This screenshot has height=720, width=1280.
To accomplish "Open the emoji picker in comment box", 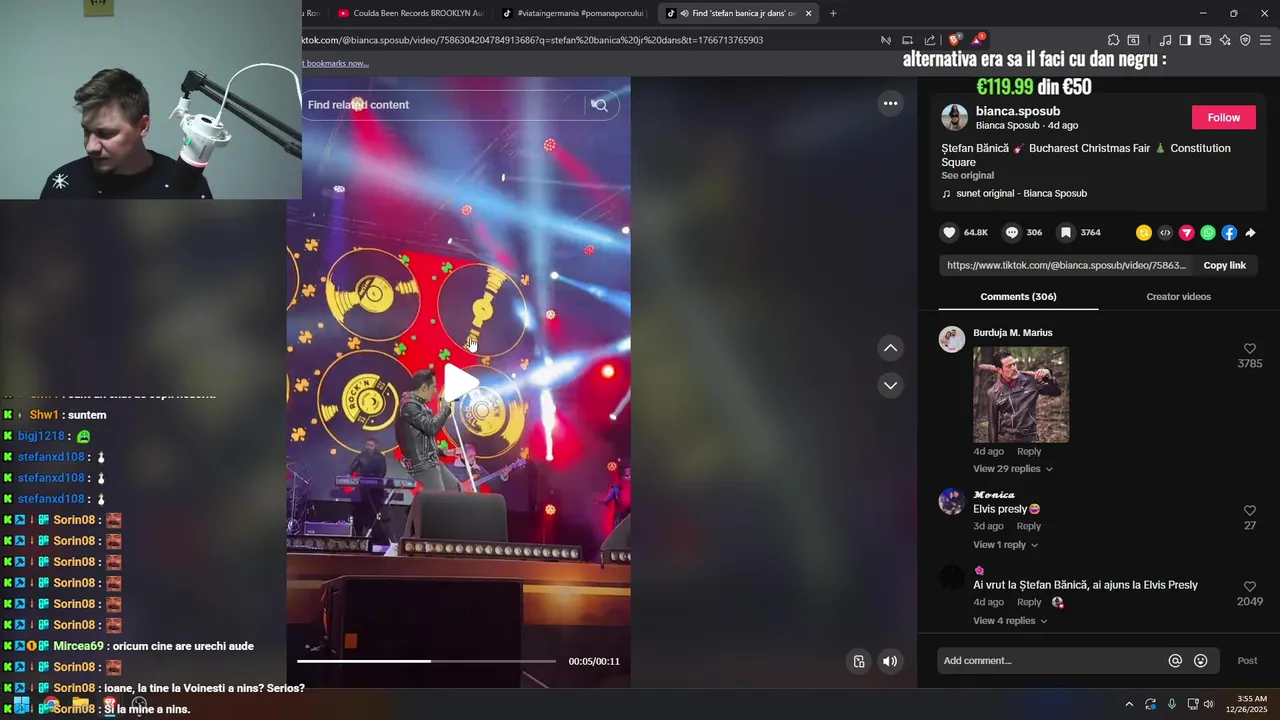I will pyautogui.click(x=1201, y=661).
